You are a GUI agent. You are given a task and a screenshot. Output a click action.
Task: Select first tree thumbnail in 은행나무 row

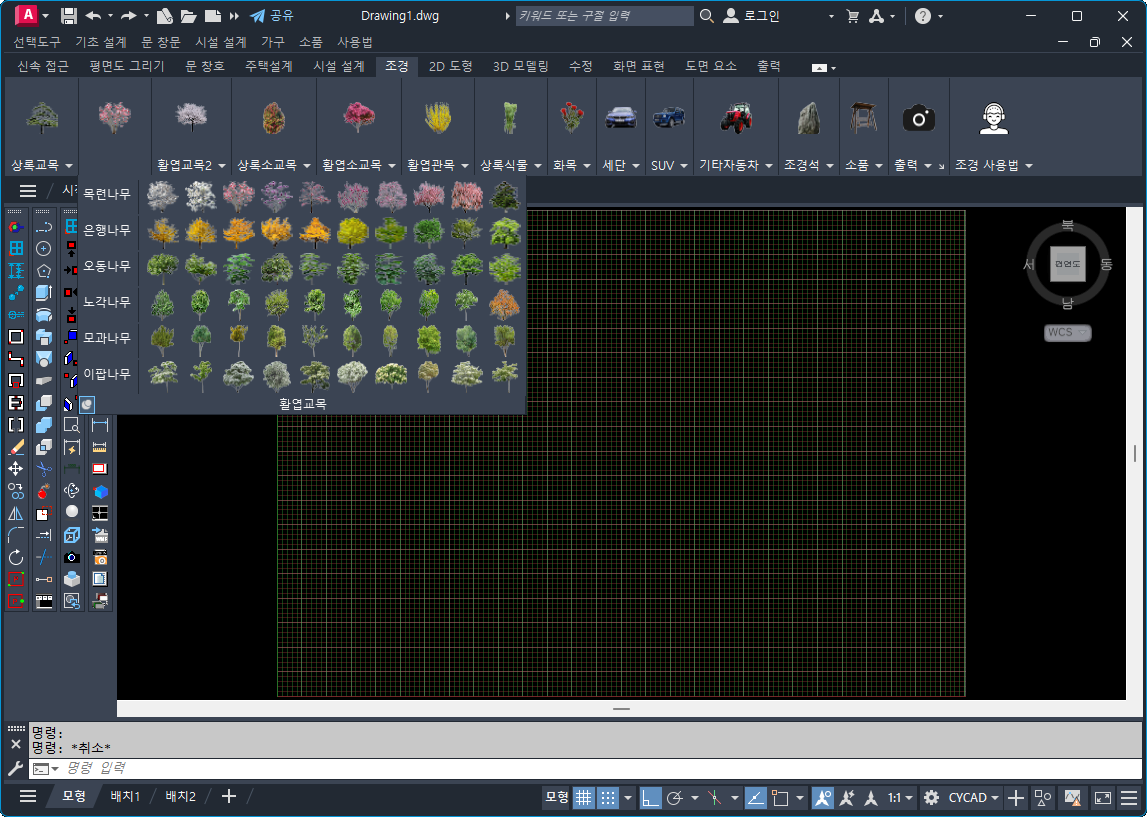pyautogui.click(x=163, y=231)
